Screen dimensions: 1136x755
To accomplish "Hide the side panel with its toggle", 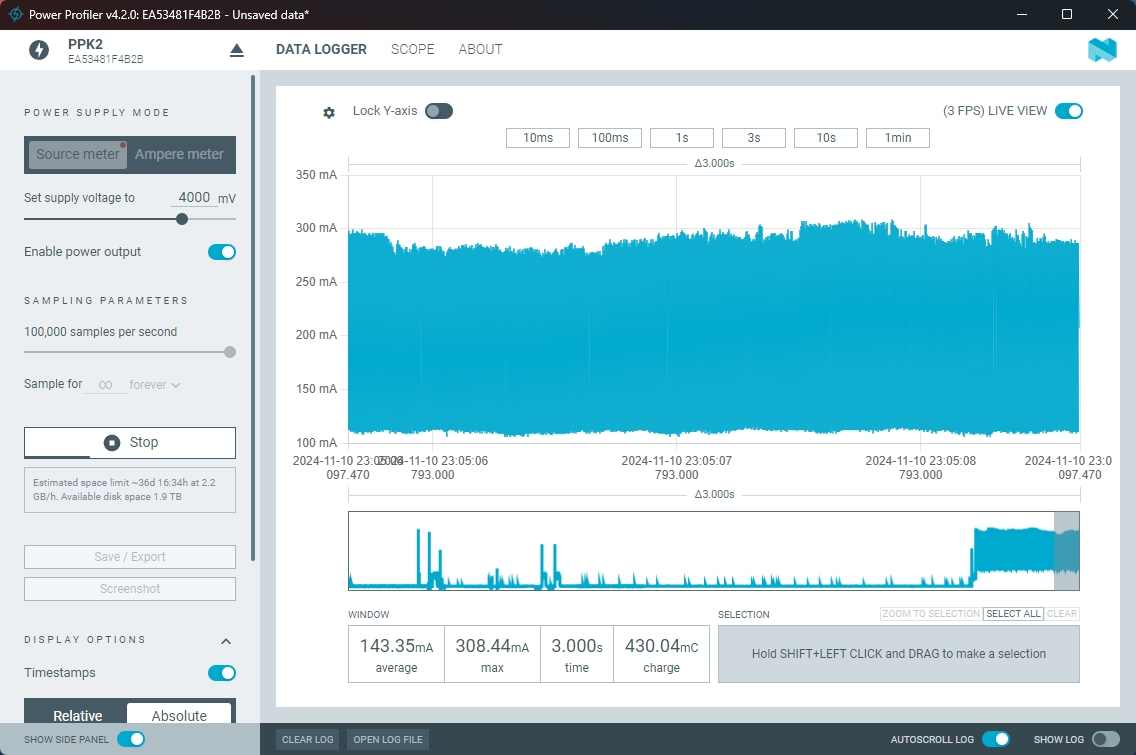I will tap(131, 739).
